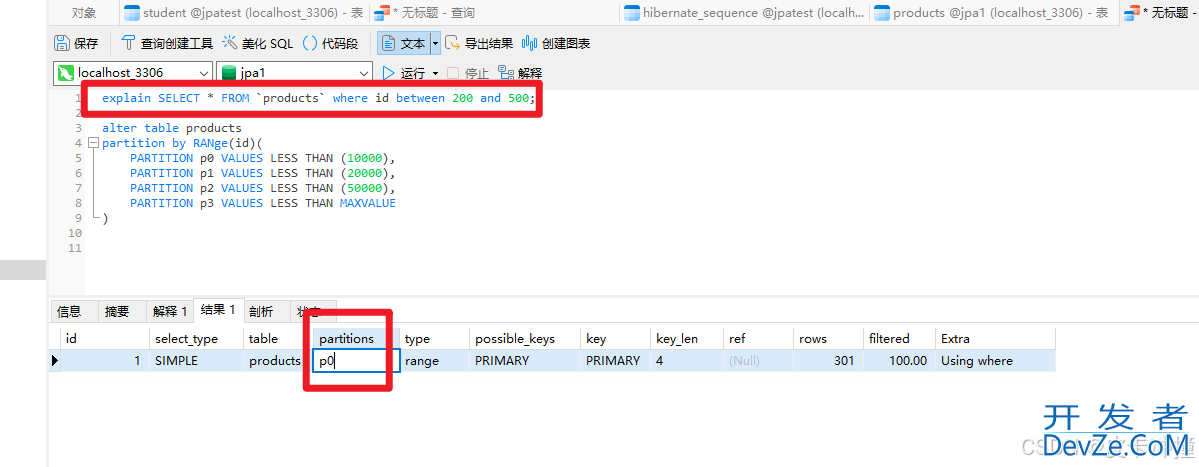
Task: Select the PRIMARY cell under possible_keys
Action: pos(525,361)
